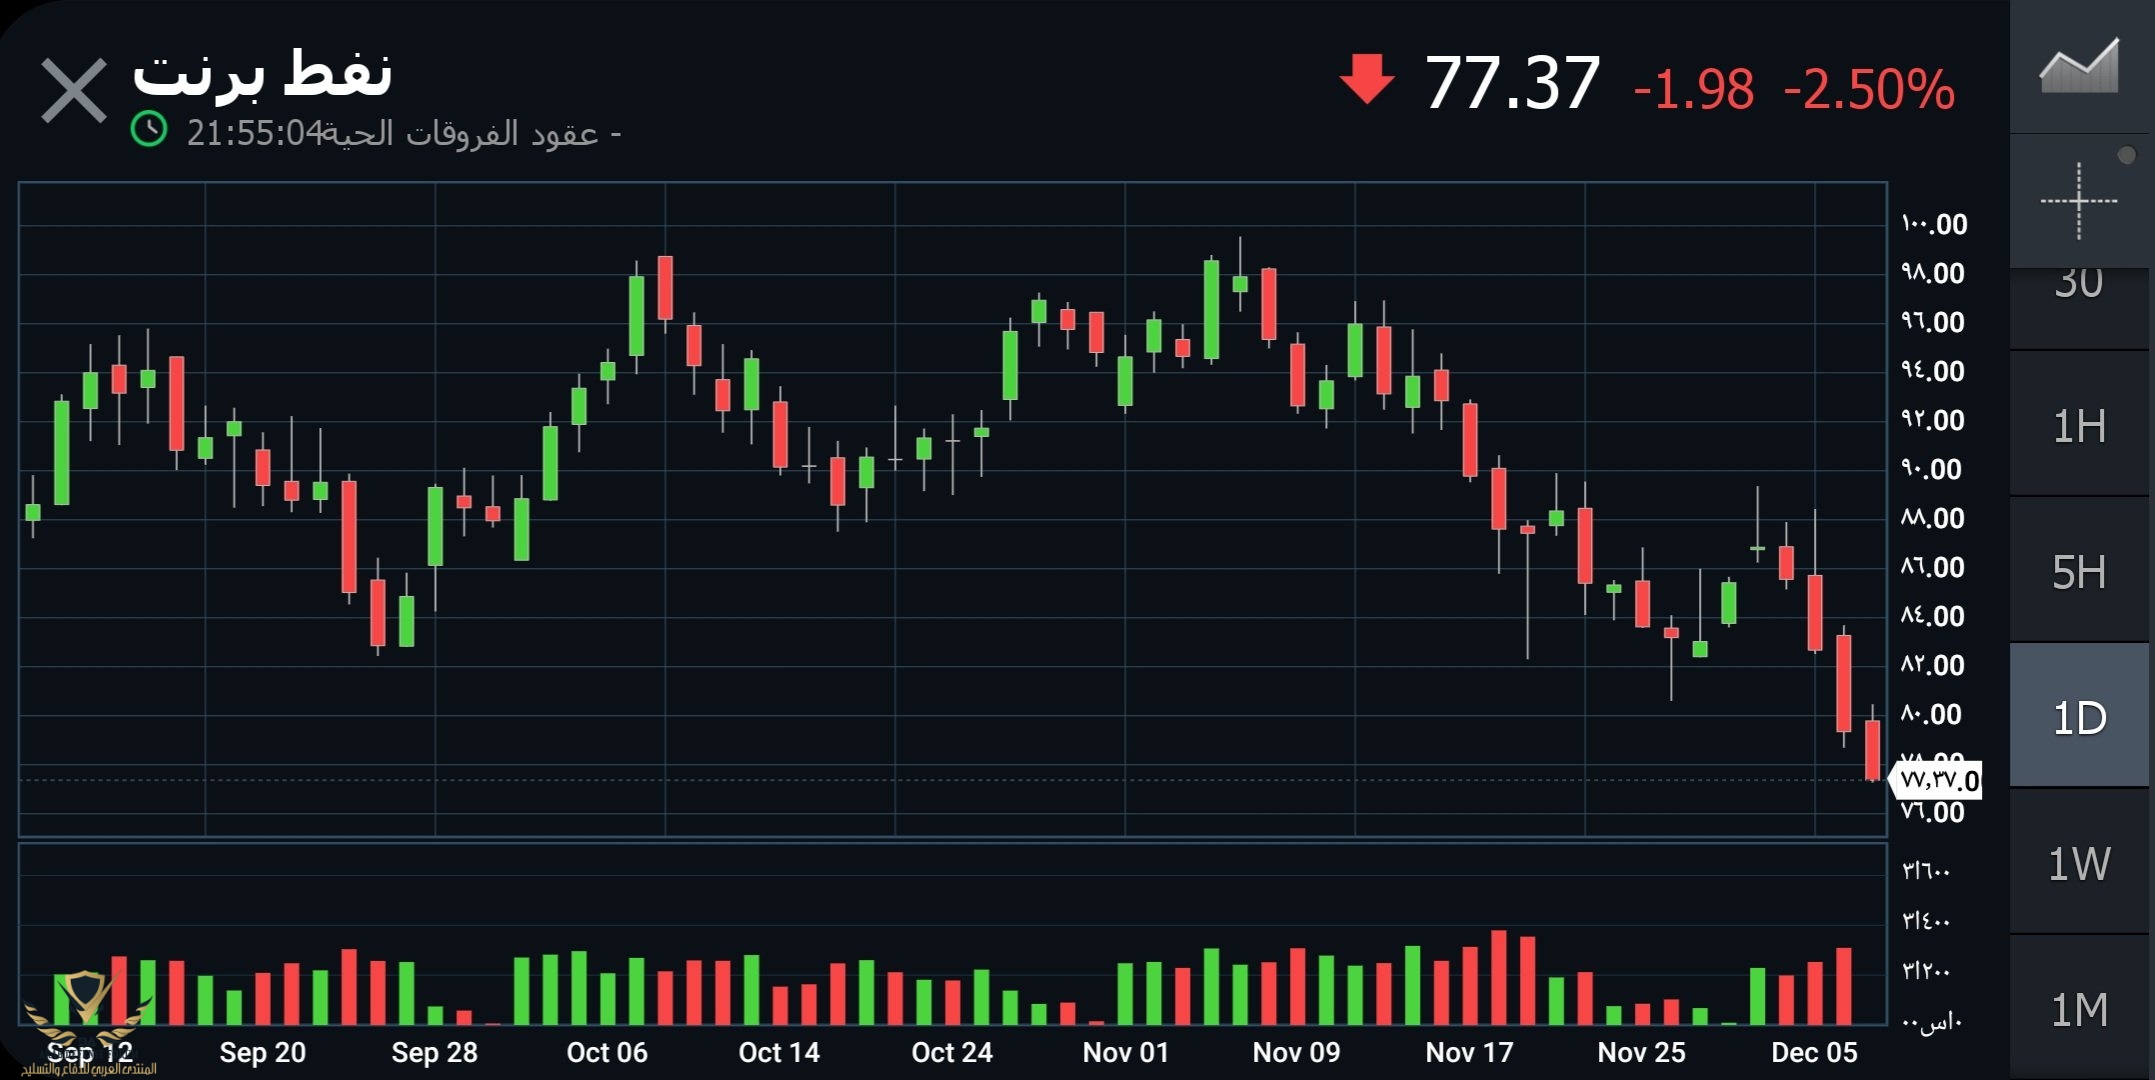
Task: Open the area chart type icon
Action: pos(2078,66)
